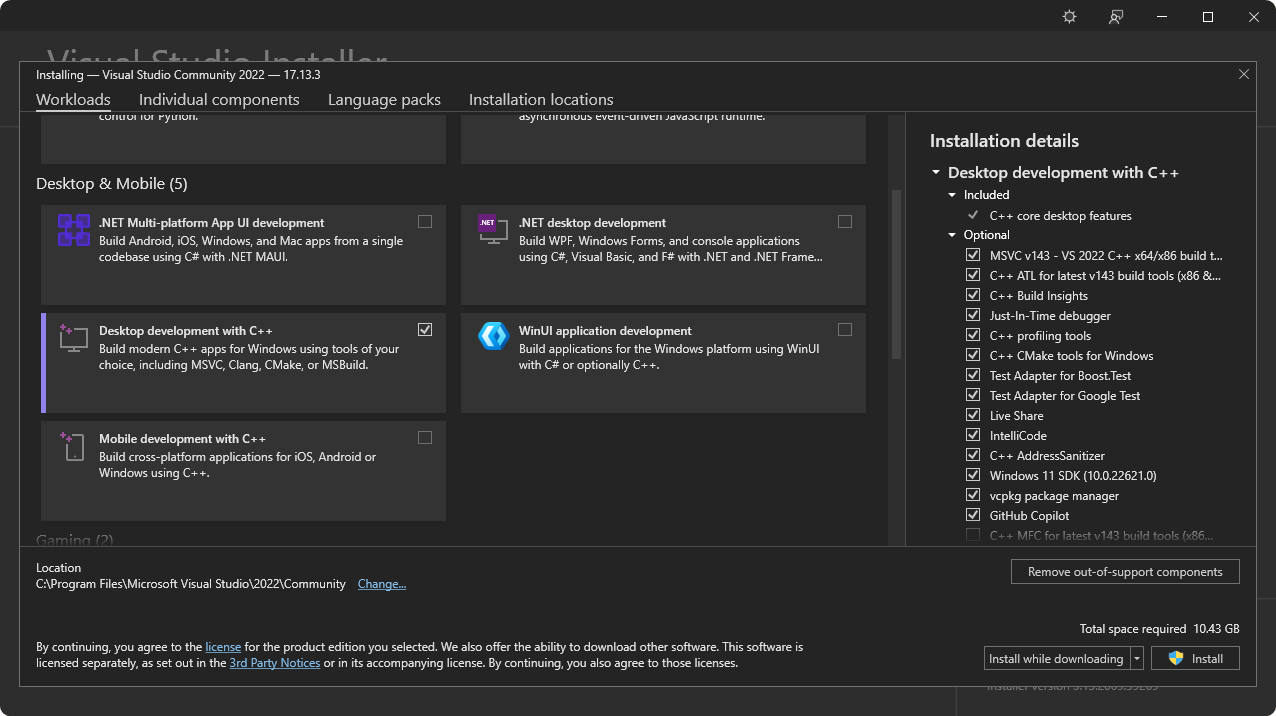Select the WinUI application development diamond icon
This screenshot has height=716, width=1276.
(x=492, y=337)
